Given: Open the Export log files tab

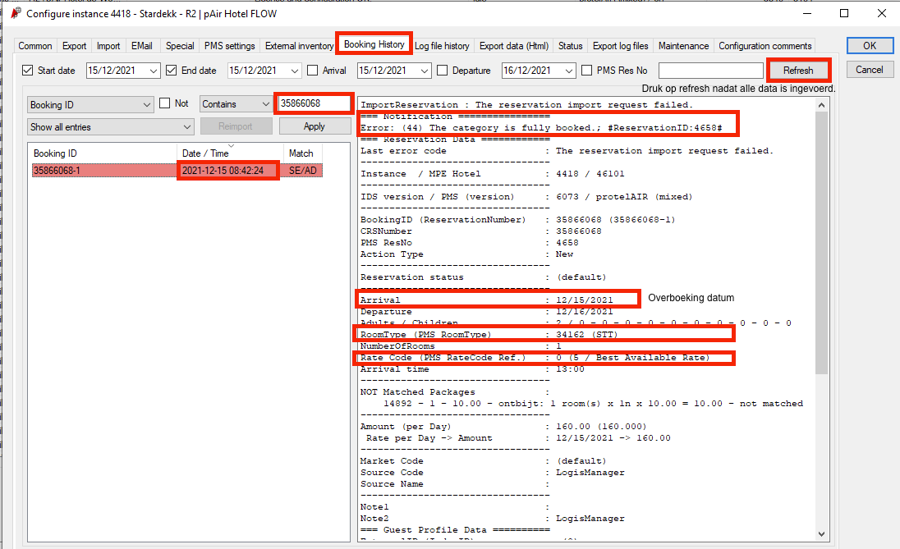Looking at the screenshot, I should (x=620, y=46).
